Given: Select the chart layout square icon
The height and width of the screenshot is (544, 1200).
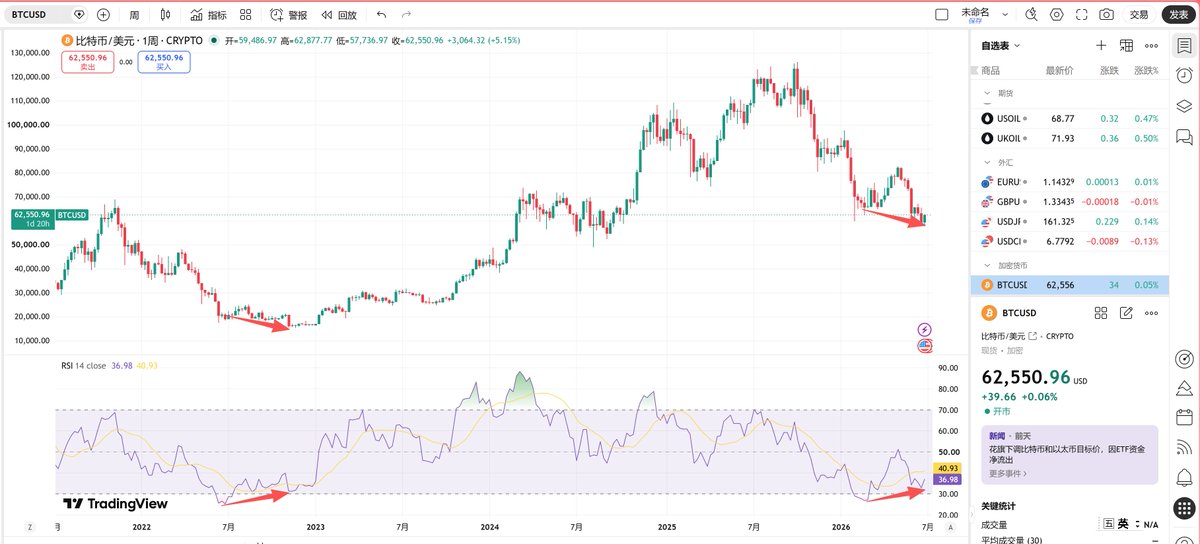Looking at the screenshot, I should point(940,15).
